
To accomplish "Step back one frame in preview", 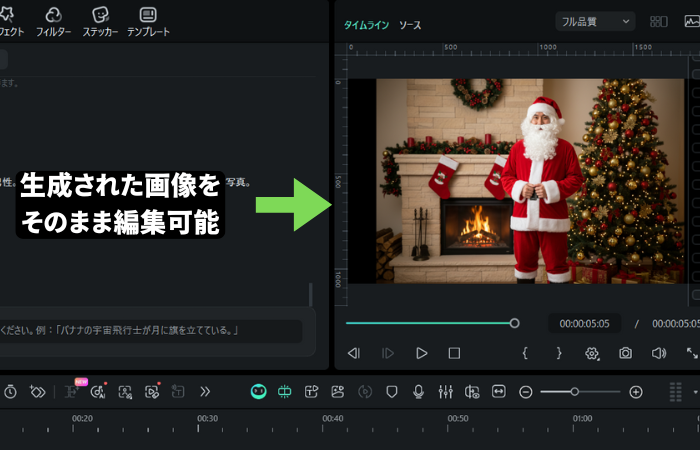I will (x=354, y=354).
